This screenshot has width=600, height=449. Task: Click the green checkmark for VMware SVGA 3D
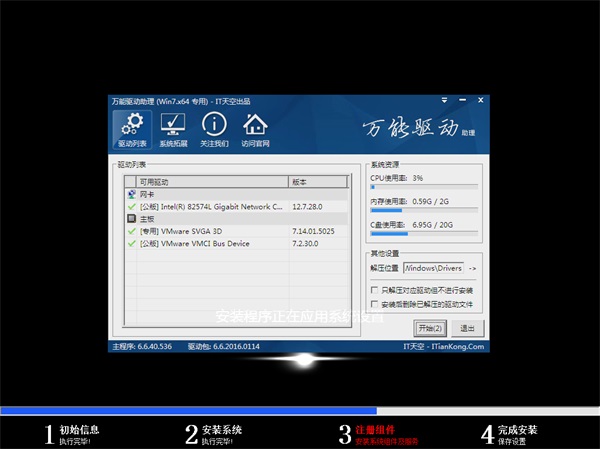click(x=131, y=230)
